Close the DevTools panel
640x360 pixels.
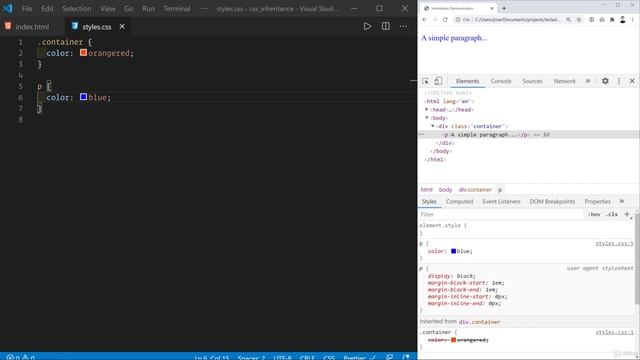point(632,81)
